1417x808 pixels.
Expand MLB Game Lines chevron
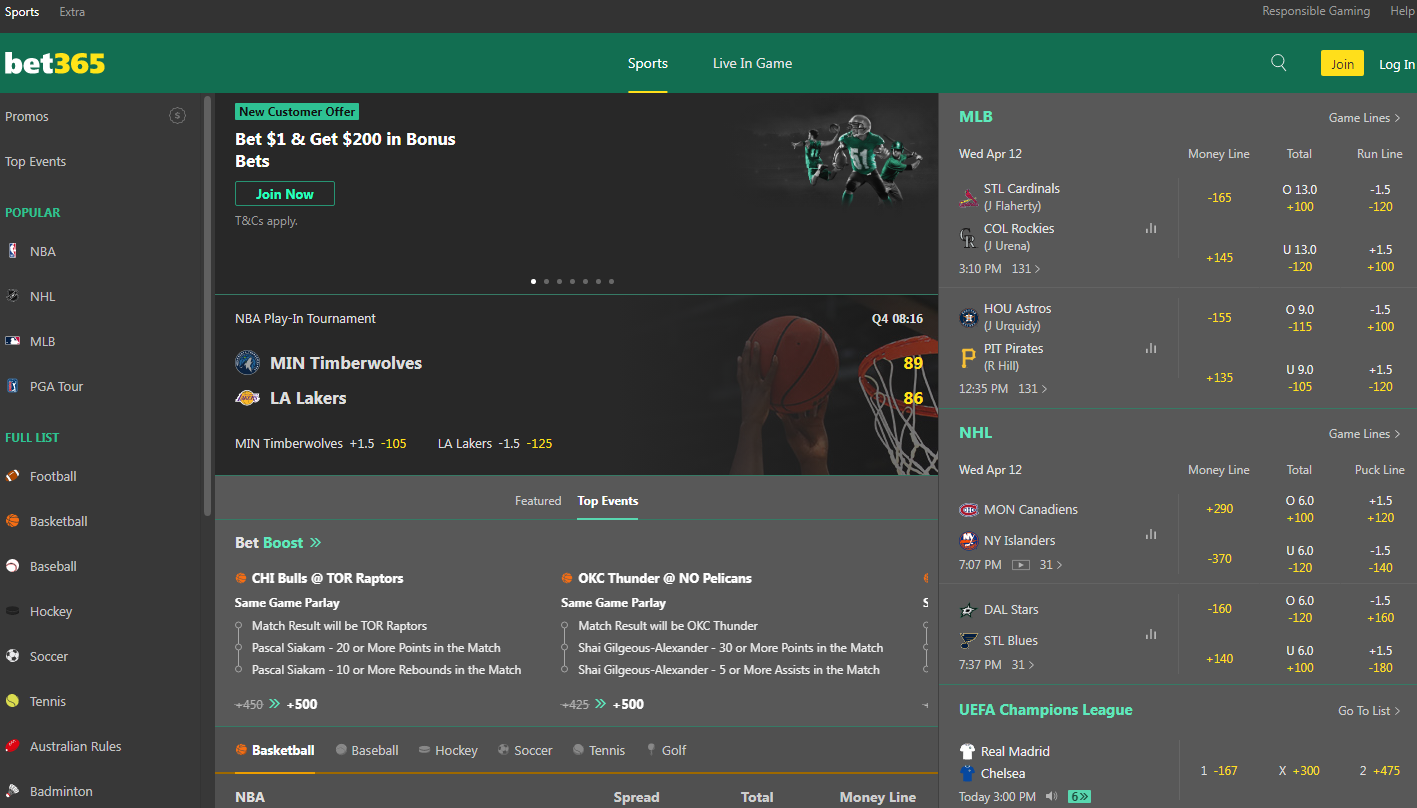point(1397,118)
